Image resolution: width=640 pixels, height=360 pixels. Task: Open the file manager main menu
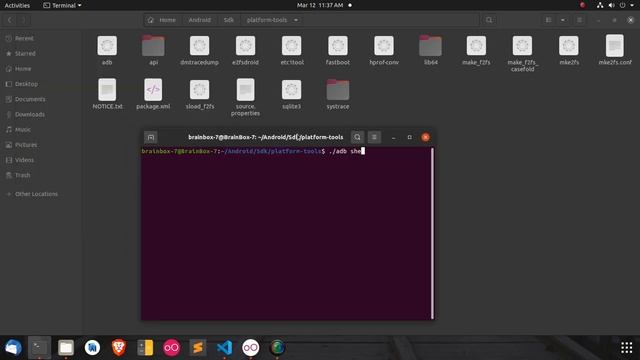click(x=579, y=20)
